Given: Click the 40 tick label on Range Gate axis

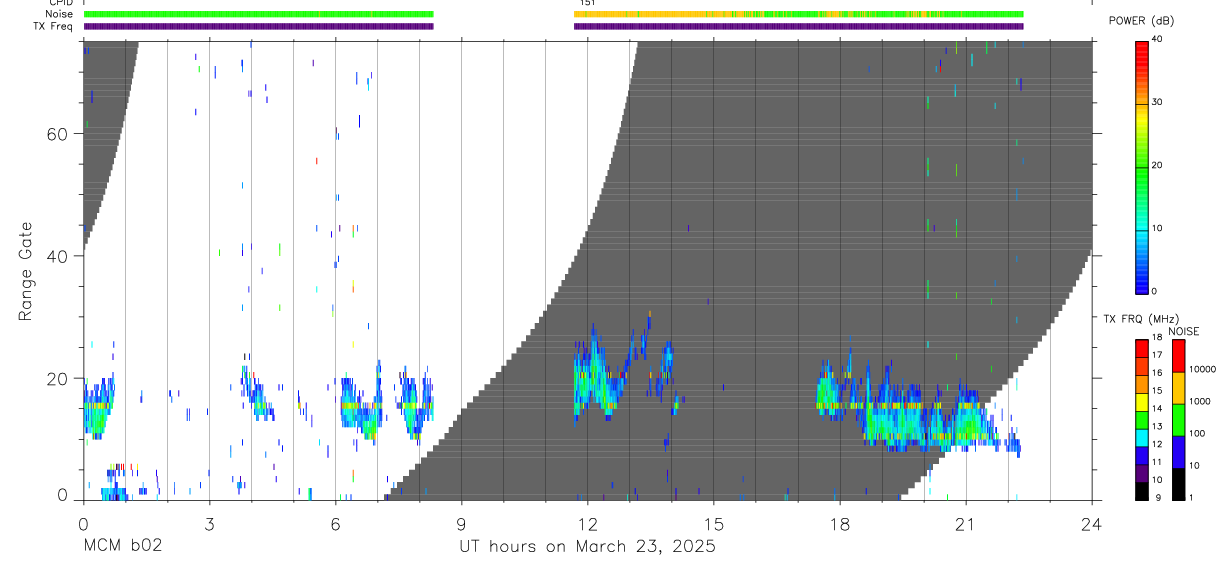Looking at the screenshot, I should click(59, 256).
